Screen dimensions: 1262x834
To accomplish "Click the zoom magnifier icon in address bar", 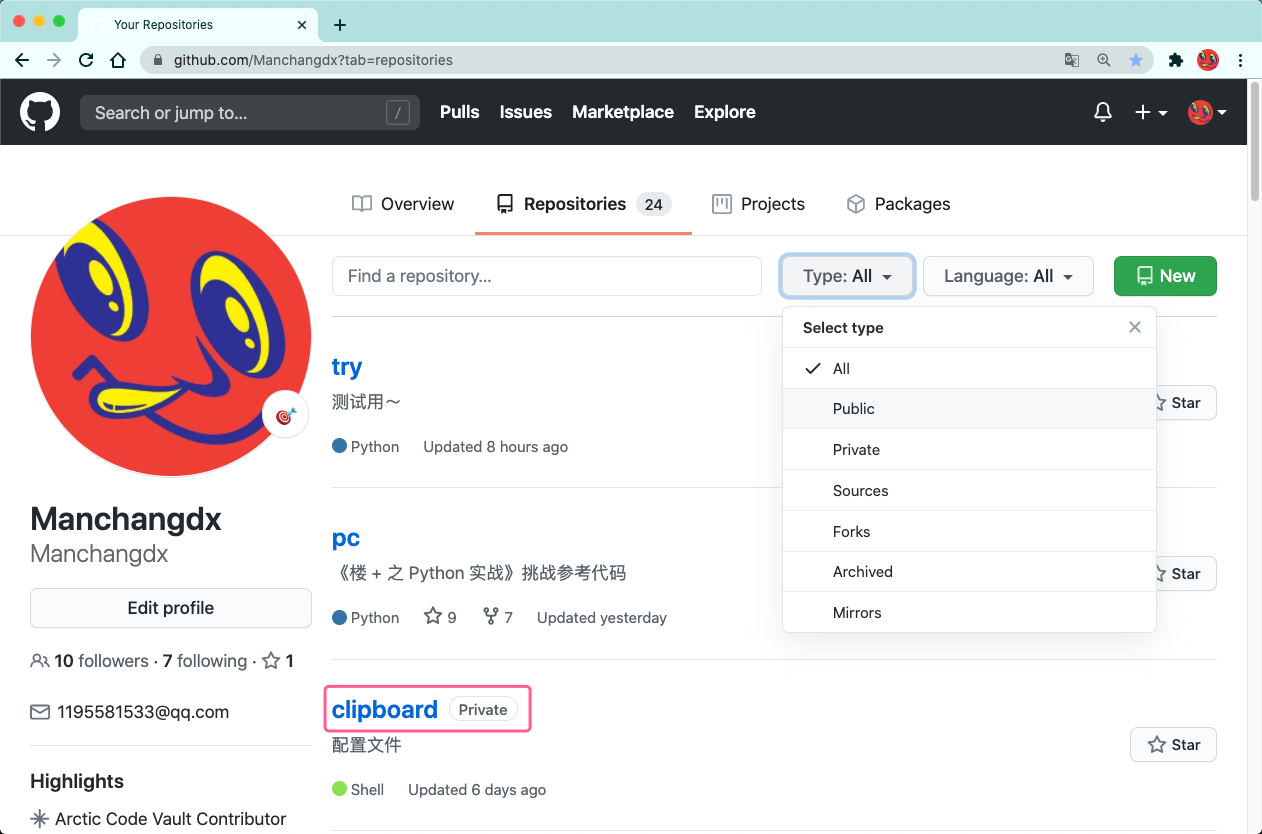I will [x=1104, y=60].
